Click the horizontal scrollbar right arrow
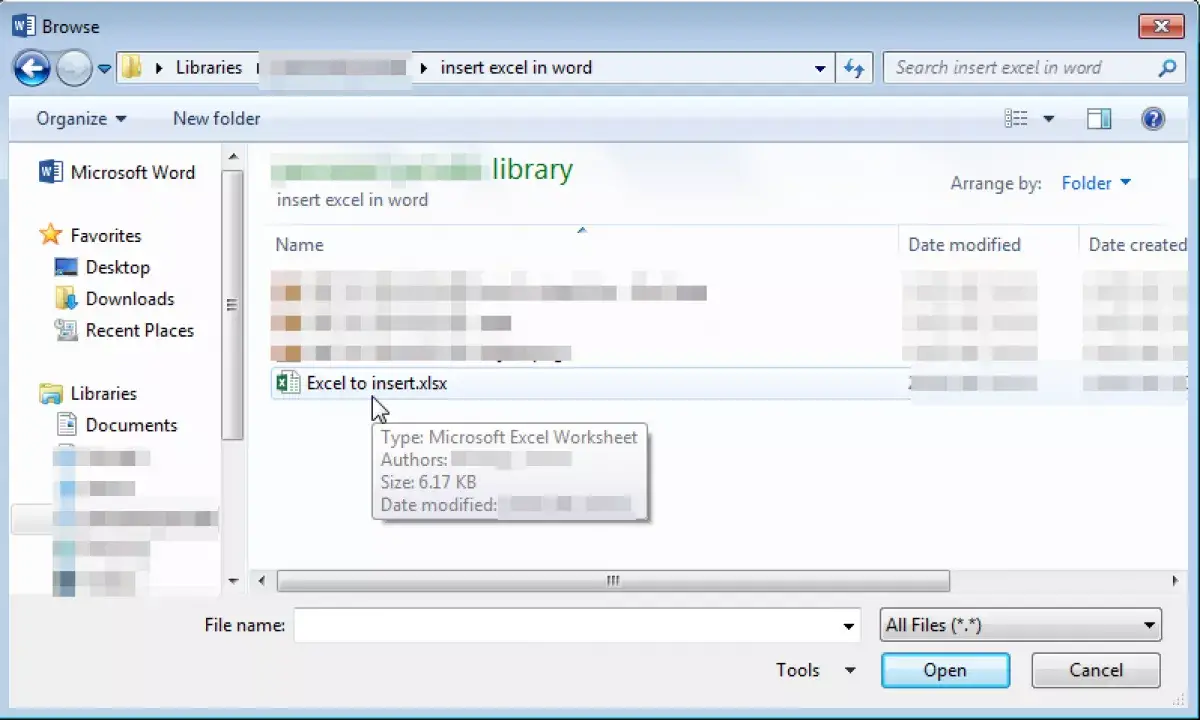This screenshot has height=720, width=1200. click(1175, 581)
